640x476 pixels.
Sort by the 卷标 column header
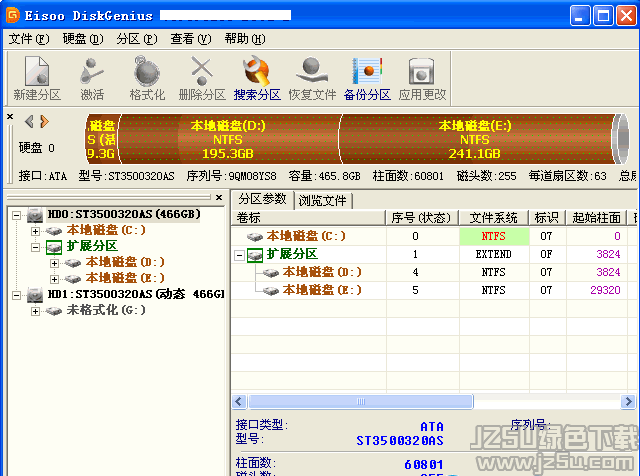(309, 218)
